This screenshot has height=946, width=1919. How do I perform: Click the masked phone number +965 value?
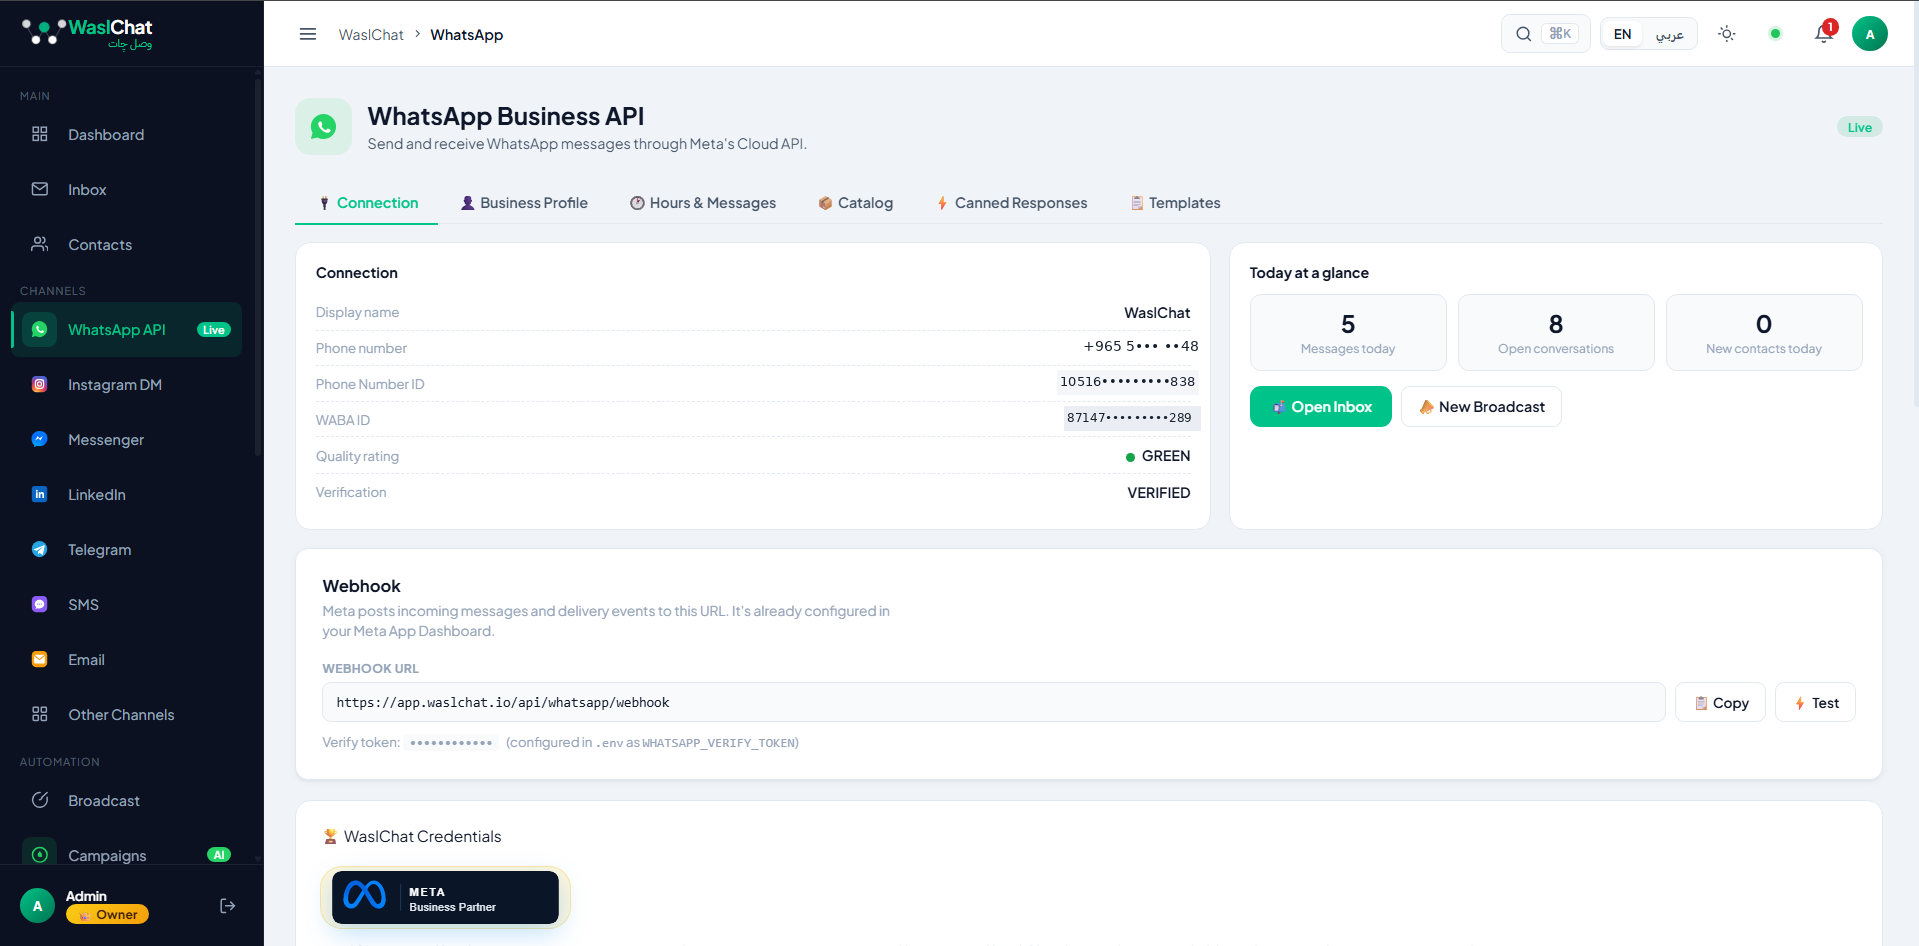[x=1141, y=346]
